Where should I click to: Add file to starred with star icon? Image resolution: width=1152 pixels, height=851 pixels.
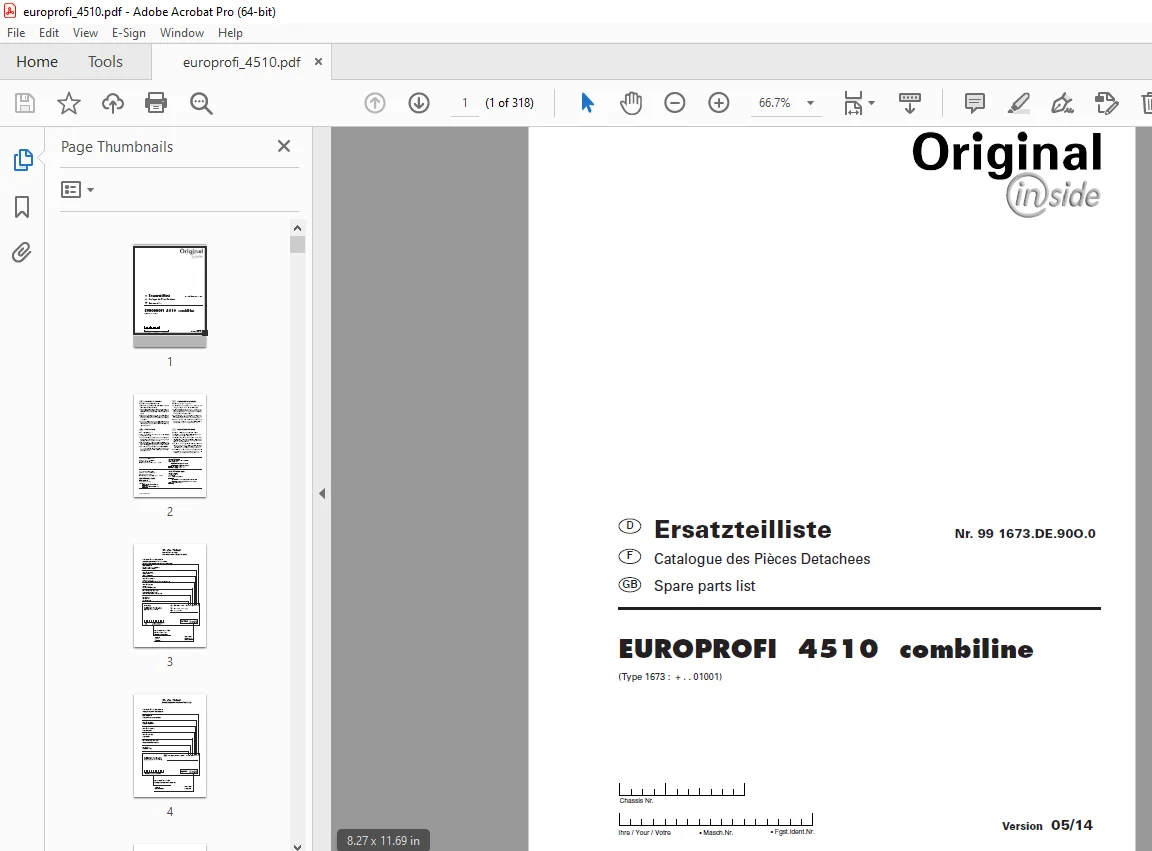pyautogui.click(x=68, y=103)
